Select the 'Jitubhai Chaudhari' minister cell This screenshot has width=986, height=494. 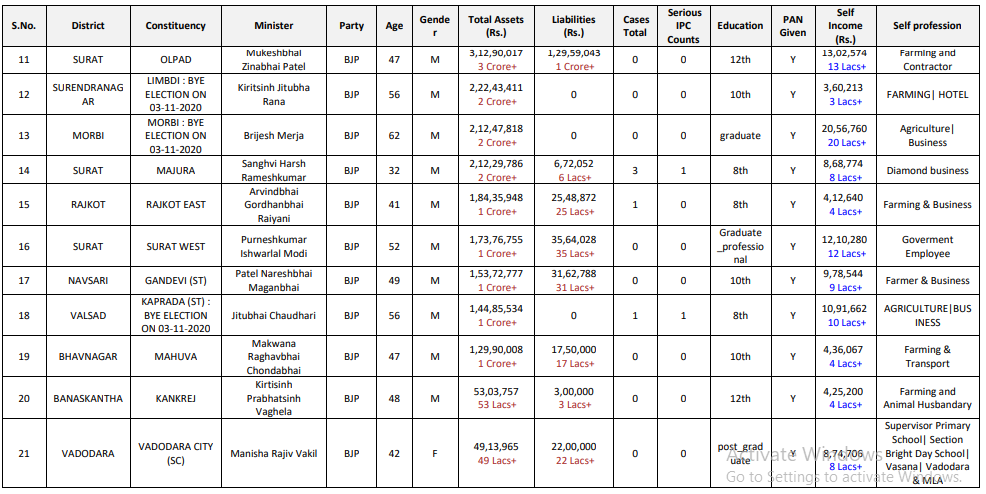point(273,315)
